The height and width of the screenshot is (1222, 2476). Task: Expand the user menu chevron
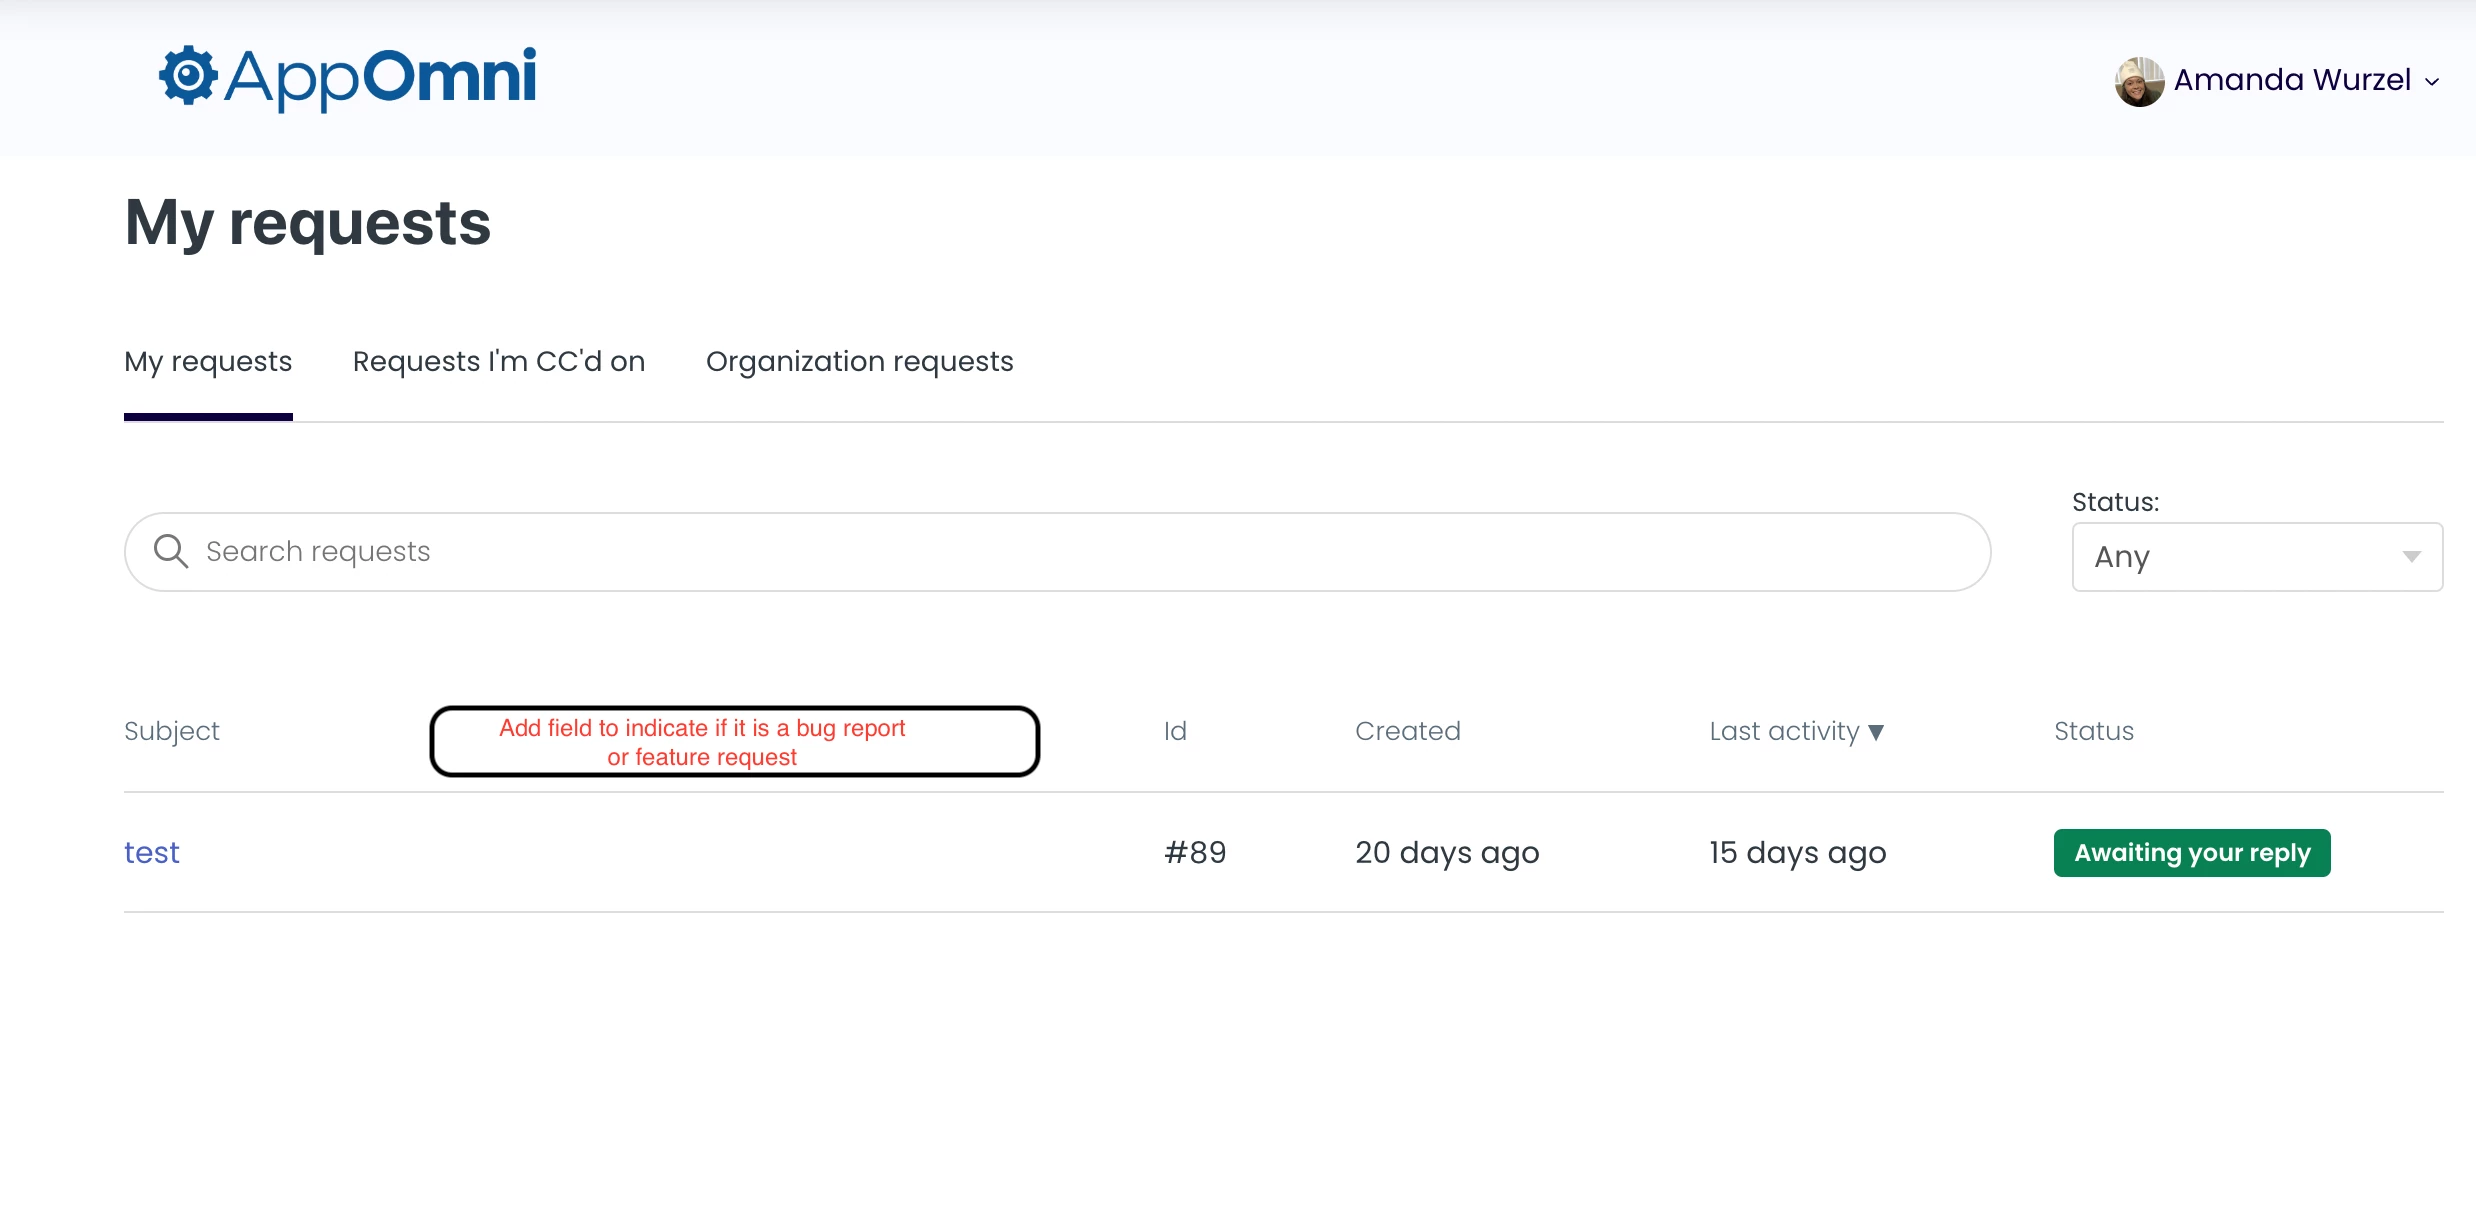[2432, 82]
